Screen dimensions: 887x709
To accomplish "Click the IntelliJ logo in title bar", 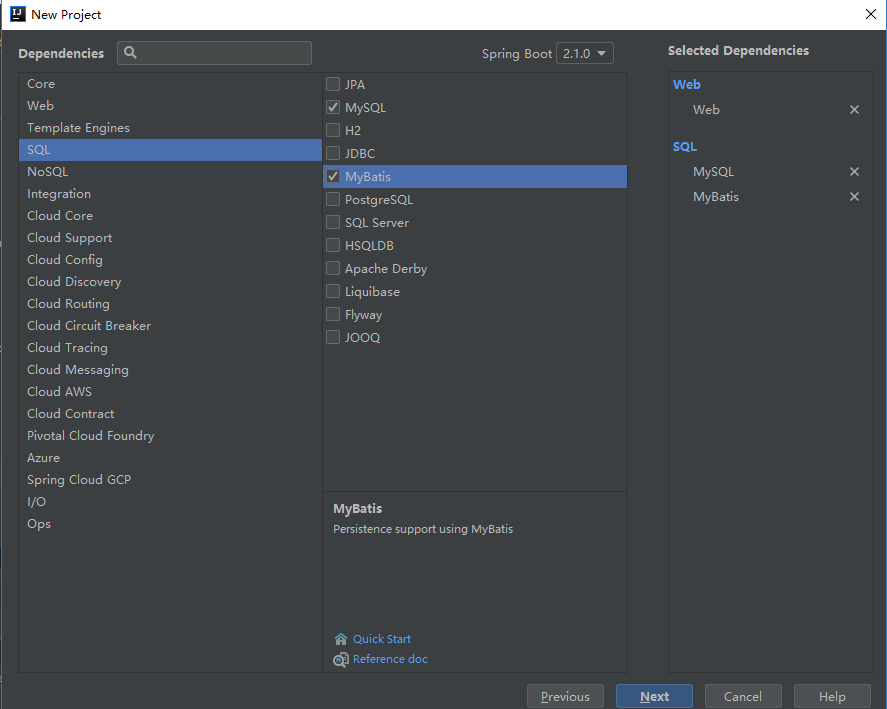I will (x=18, y=14).
